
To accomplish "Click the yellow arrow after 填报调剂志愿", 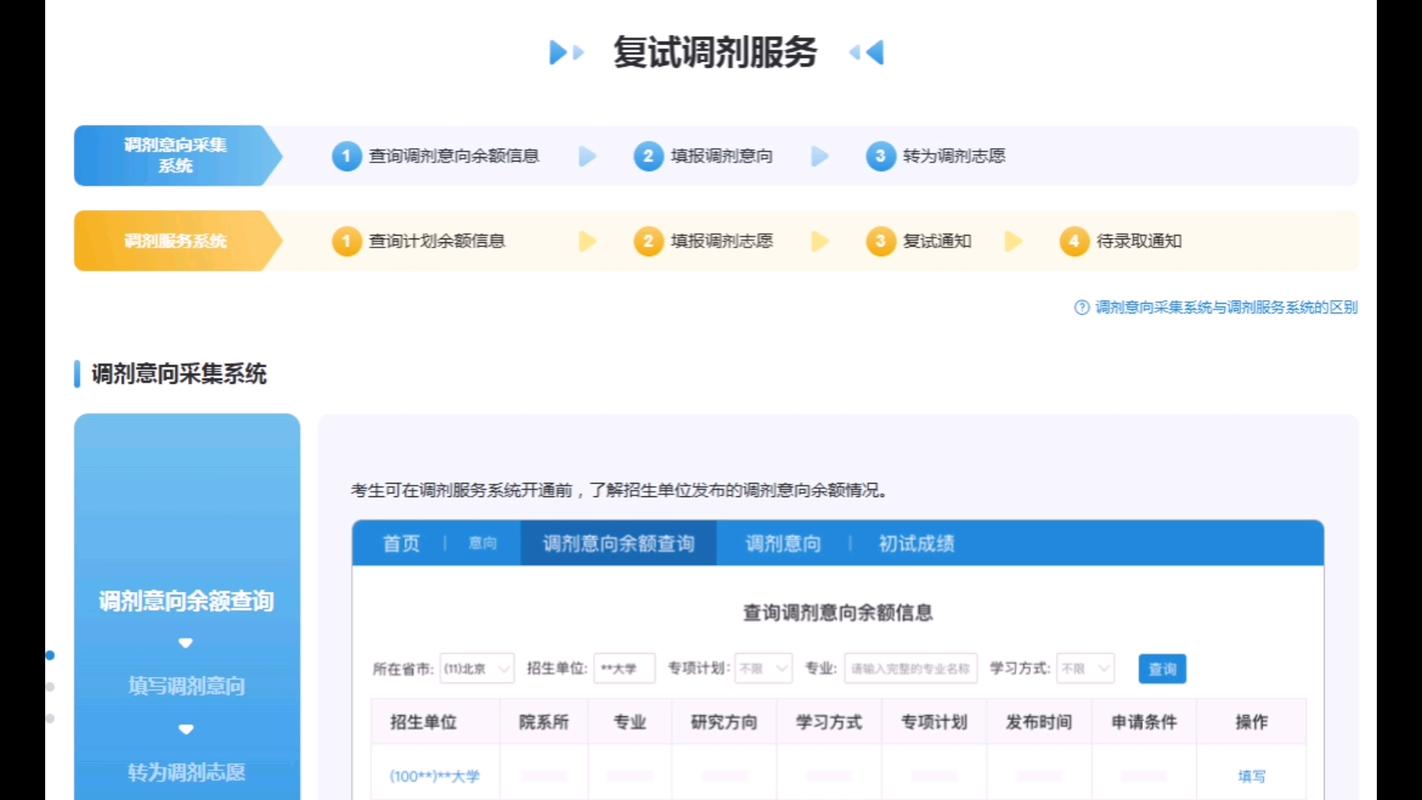I will click(x=820, y=241).
